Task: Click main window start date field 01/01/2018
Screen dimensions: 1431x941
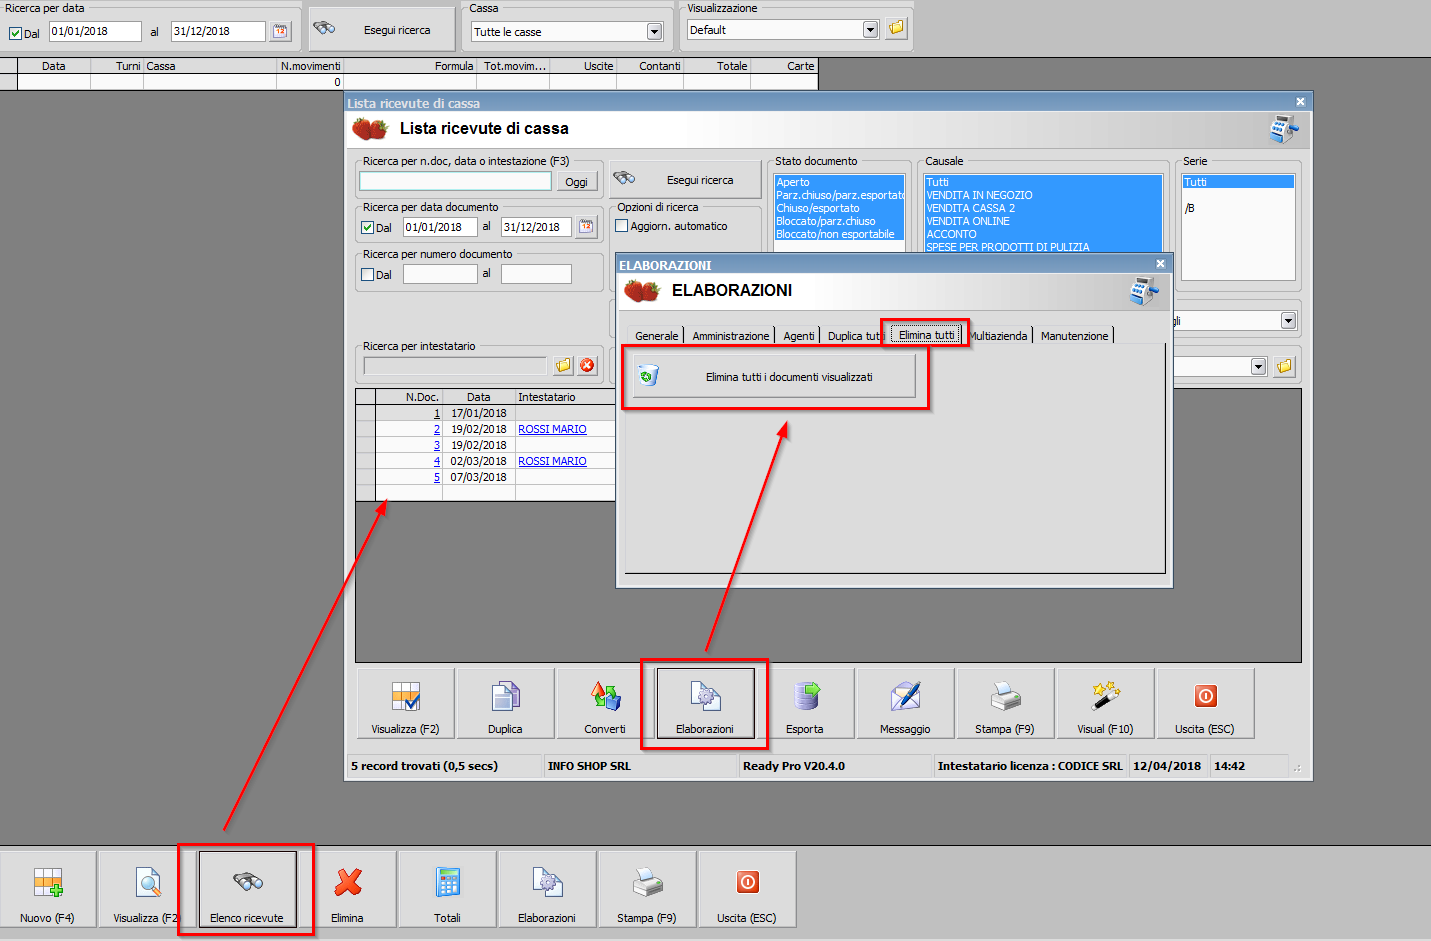Action: pyautogui.click(x=95, y=31)
